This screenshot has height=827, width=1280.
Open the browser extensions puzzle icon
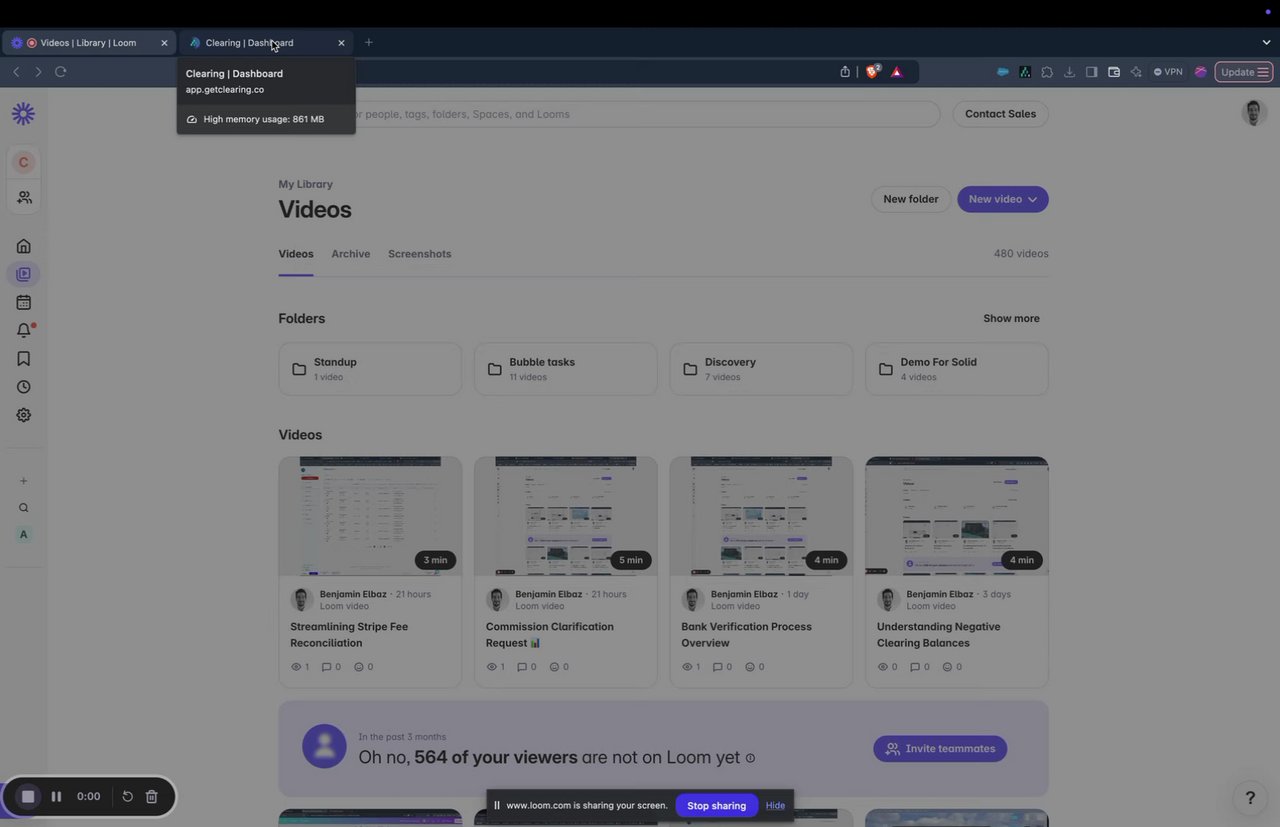tap(1047, 72)
